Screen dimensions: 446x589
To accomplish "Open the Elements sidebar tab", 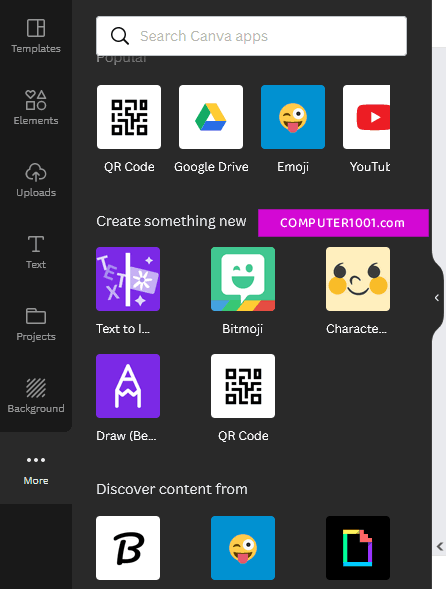I will pyautogui.click(x=36, y=108).
